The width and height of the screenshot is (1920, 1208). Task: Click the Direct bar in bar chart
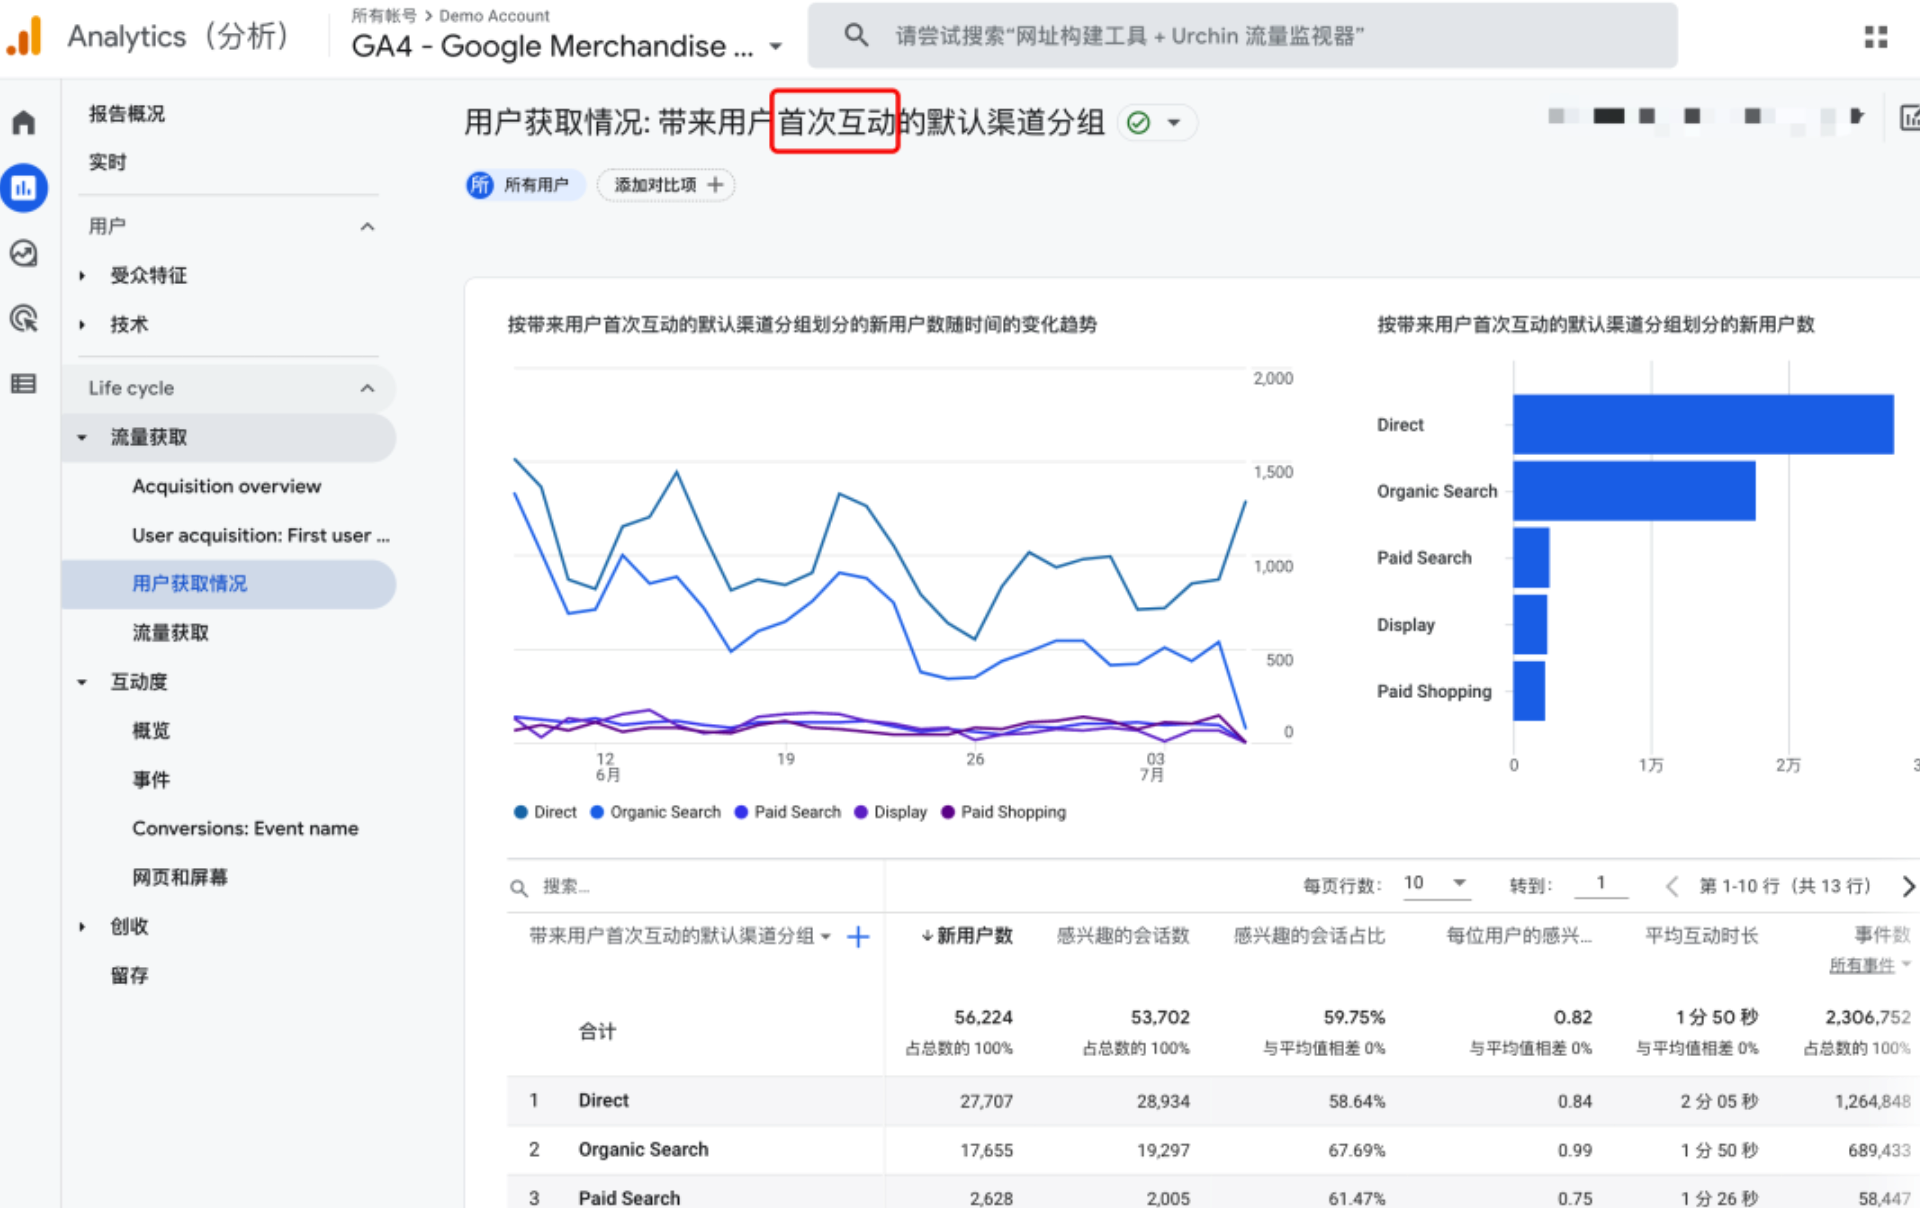point(1703,425)
